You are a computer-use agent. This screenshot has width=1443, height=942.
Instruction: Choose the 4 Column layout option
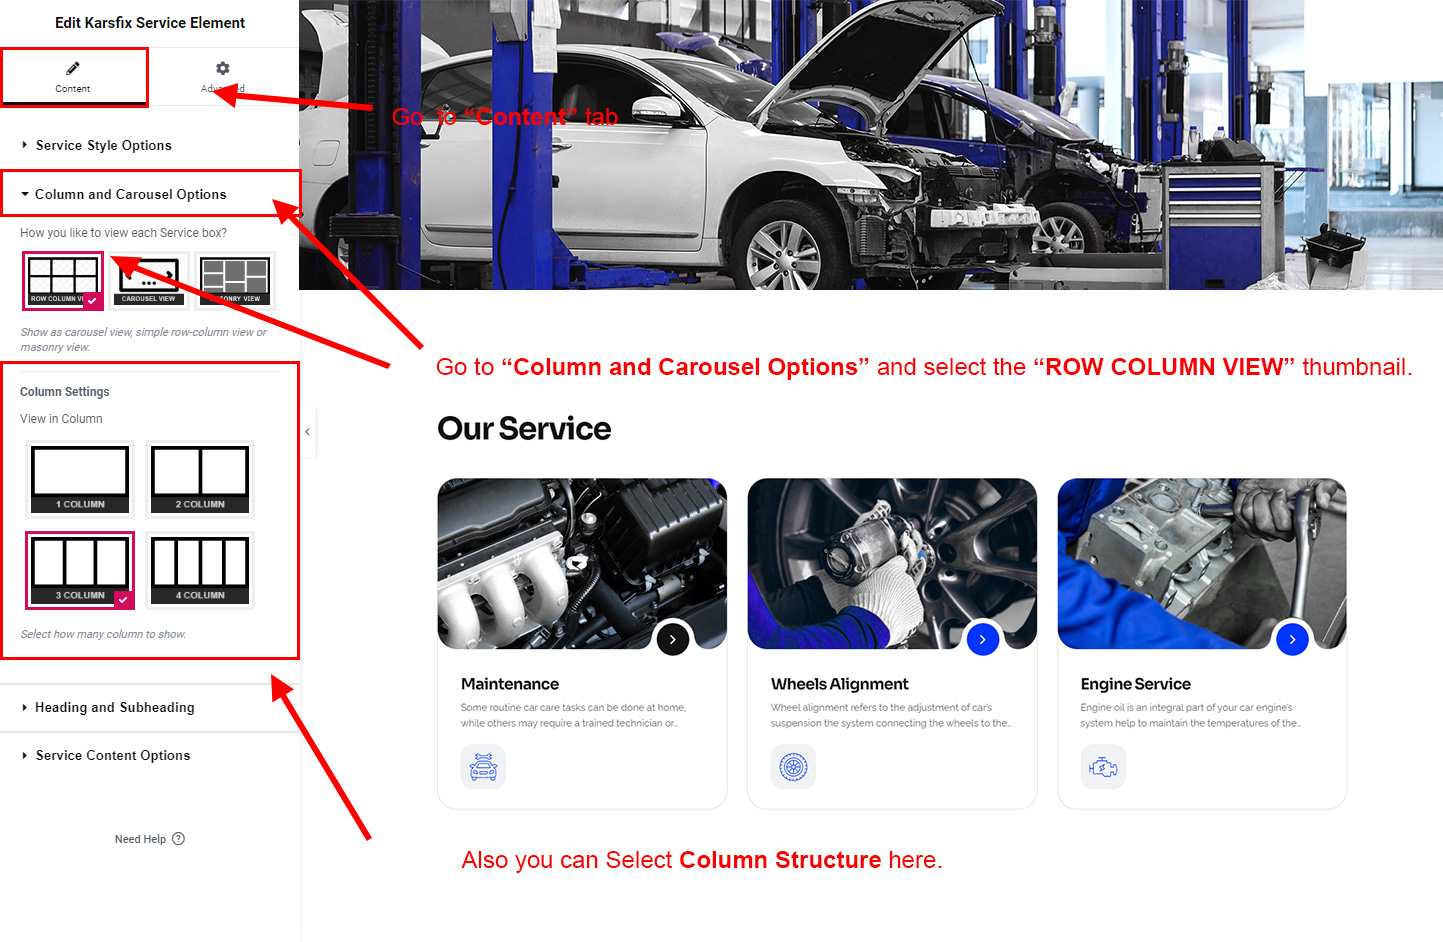[200, 570]
